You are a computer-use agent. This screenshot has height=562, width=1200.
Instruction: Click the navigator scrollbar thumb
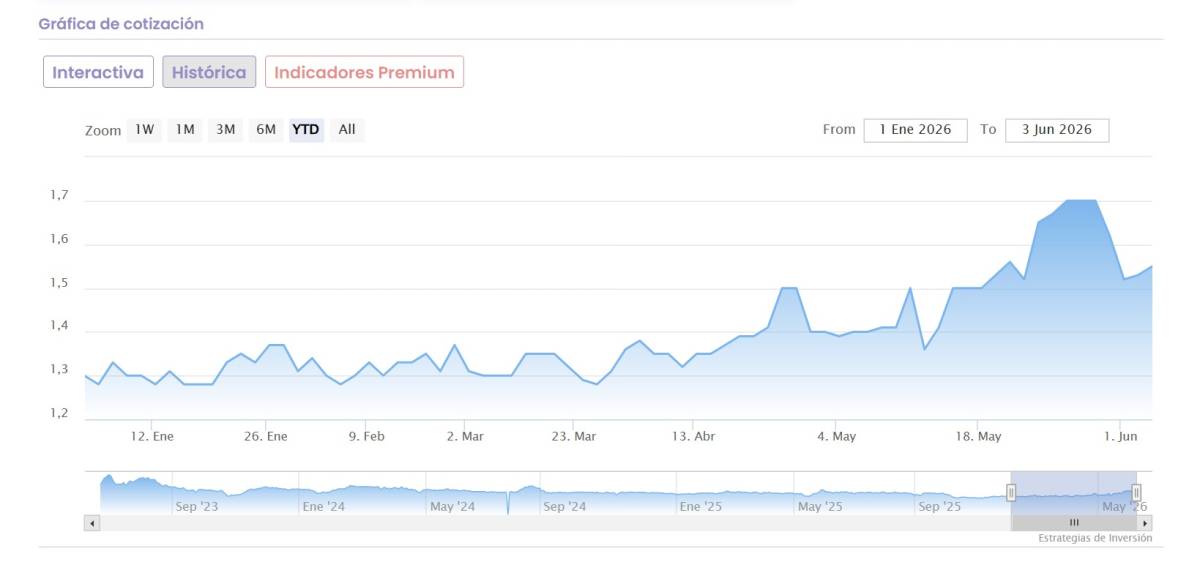(1074, 522)
